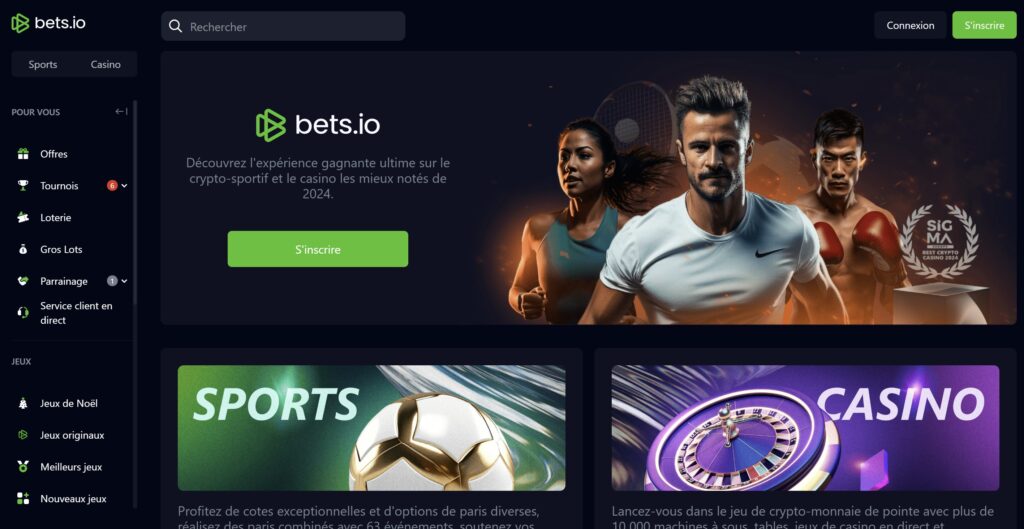Select the Nouveaux jeux grid icon
This screenshot has height=529, width=1024.
23,499
